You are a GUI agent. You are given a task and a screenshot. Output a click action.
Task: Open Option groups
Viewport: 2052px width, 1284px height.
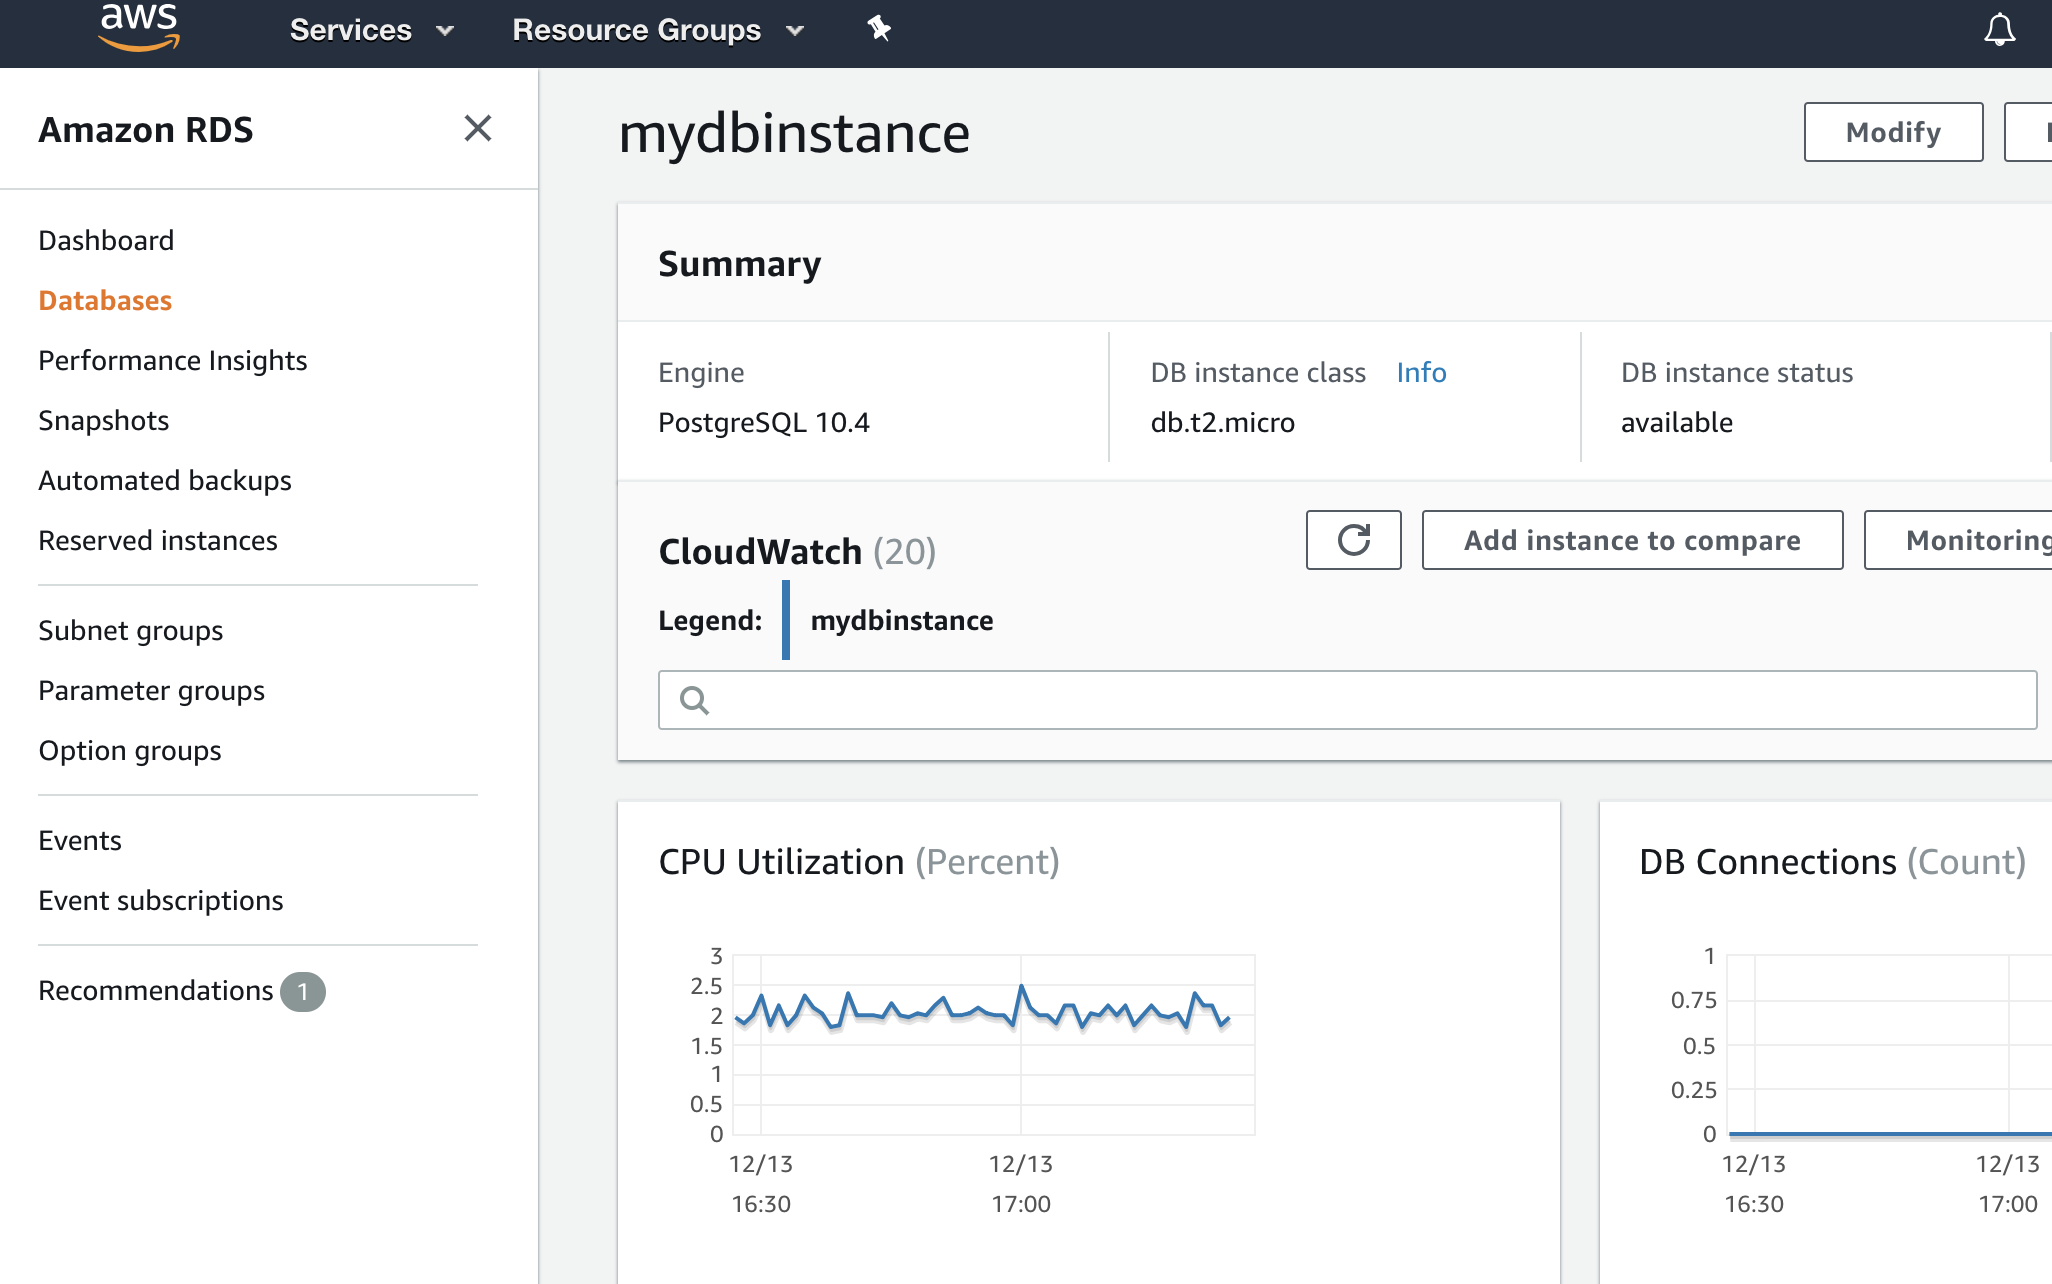pyautogui.click(x=130, y=750)
